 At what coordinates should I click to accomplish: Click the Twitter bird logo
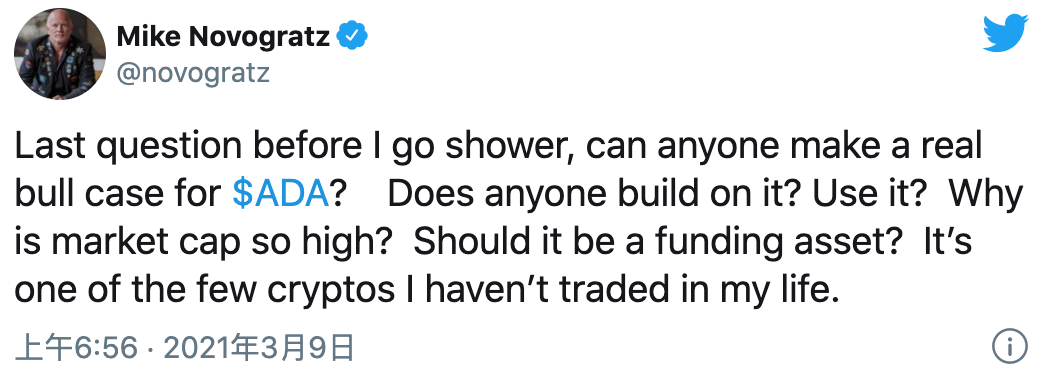point(1006,32)
